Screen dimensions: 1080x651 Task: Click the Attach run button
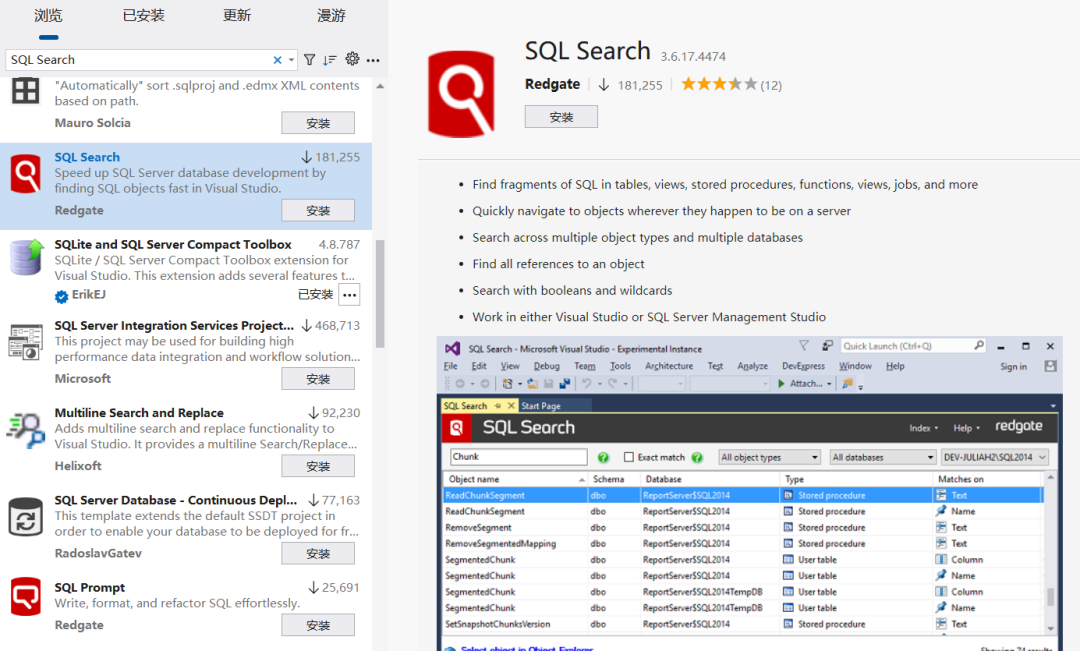click(804, 384)
